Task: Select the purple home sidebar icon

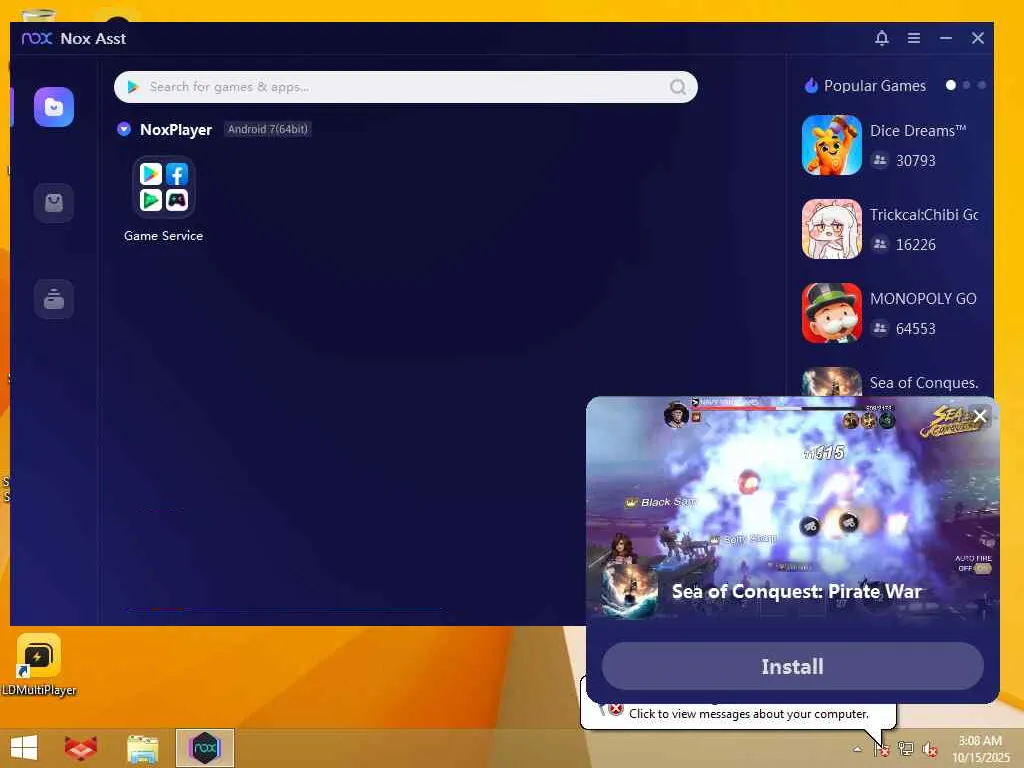Action: [x=54, y=107]
